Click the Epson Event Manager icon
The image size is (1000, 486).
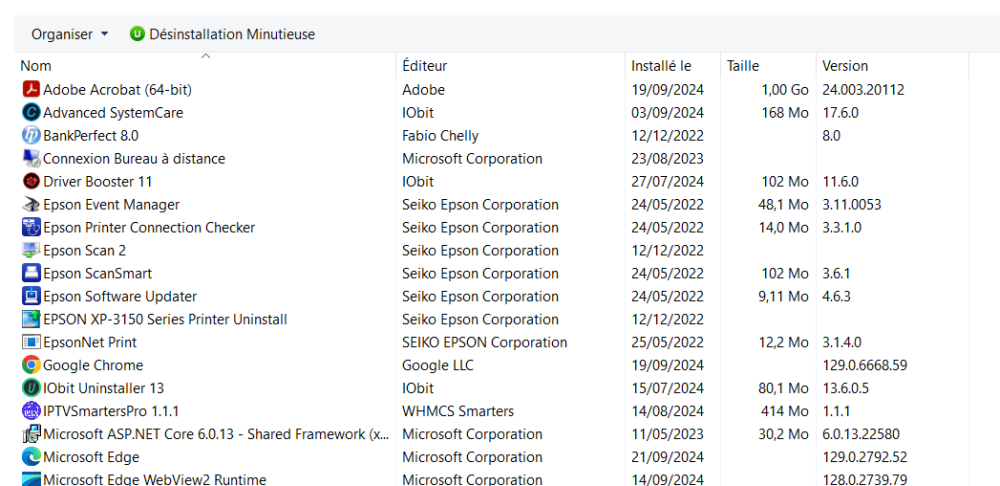(x=31, y=204)
